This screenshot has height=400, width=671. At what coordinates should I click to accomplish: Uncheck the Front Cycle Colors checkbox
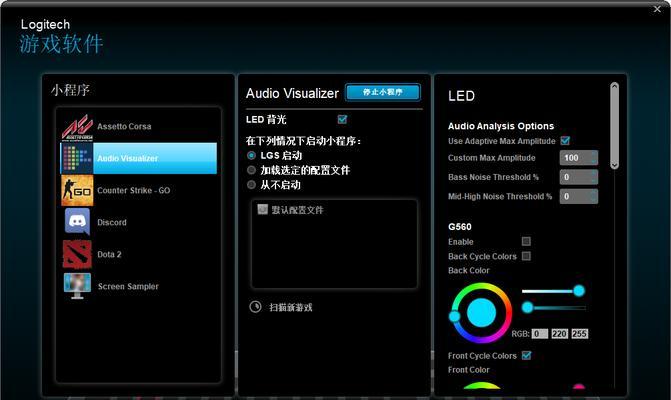click(x=527, y=356)
